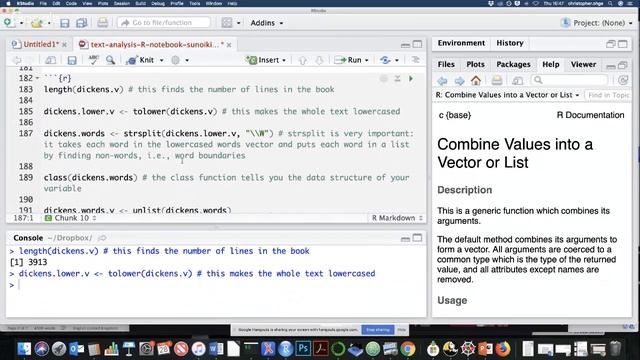Image resolution: width=640 pixels, height=360 pixels.
Task: Save the current document from the main toolbar
Action: click(64, 23)
